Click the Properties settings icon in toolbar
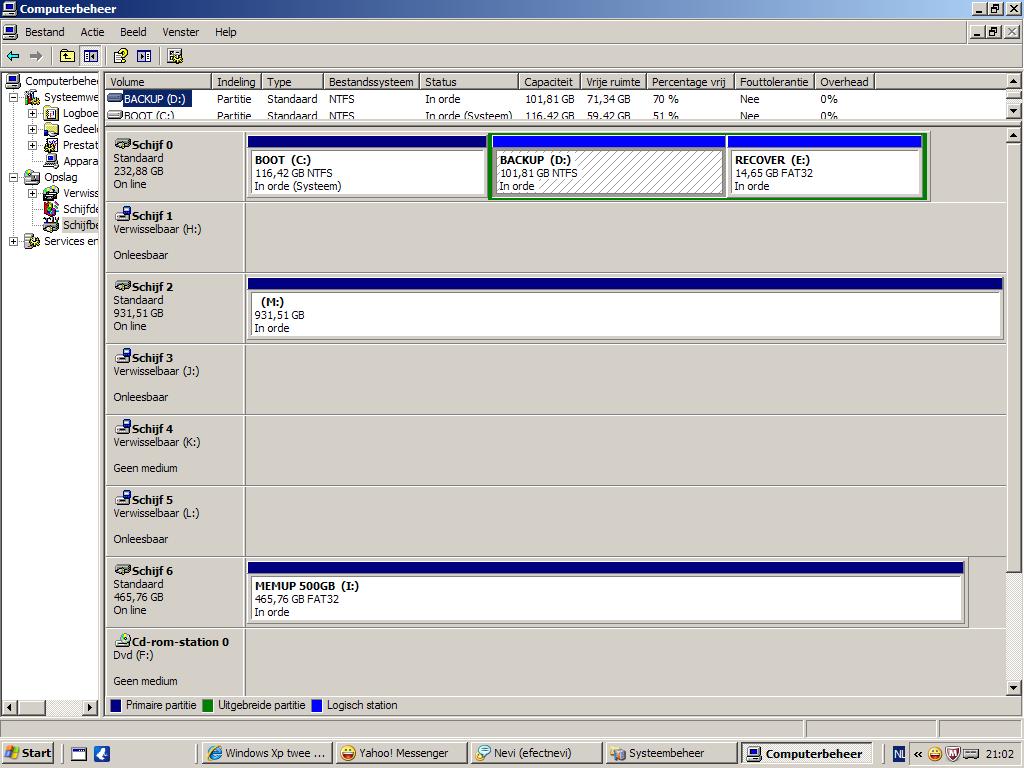Viewport: 1024px width, 768px height. click(x=175, y=56)
